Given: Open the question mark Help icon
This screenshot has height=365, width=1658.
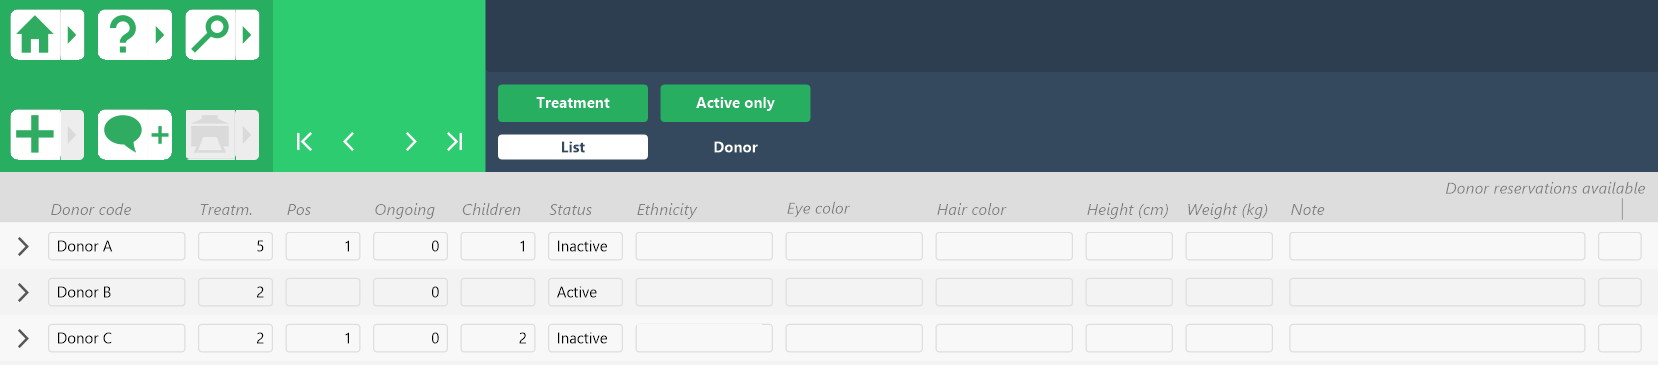Looking at the screenshot, I should point(122,35).
